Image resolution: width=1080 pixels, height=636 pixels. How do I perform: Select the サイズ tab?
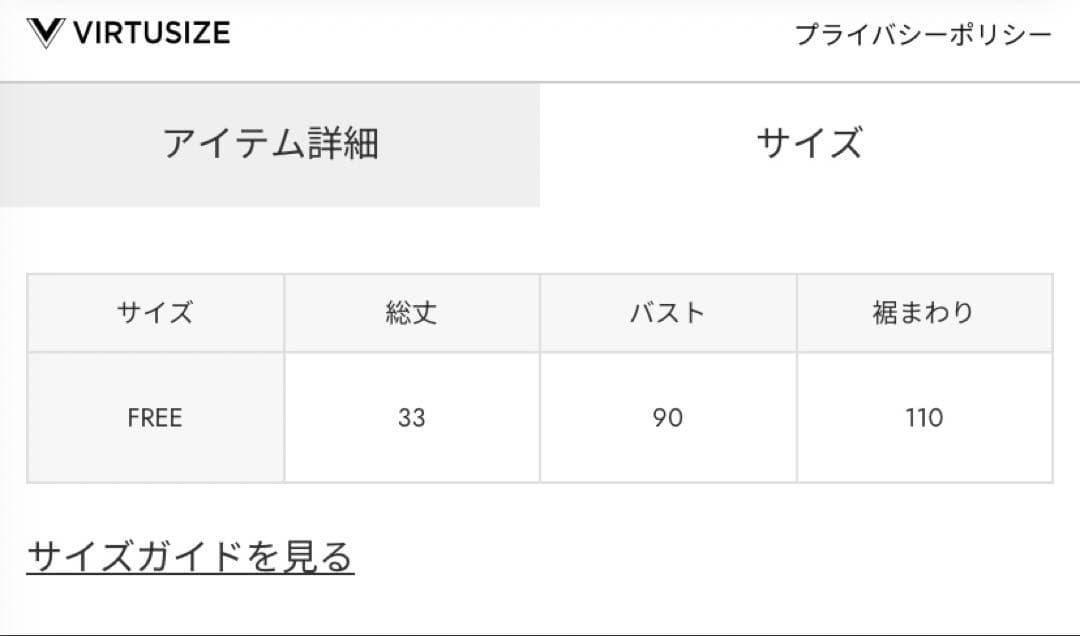[809, 144]
